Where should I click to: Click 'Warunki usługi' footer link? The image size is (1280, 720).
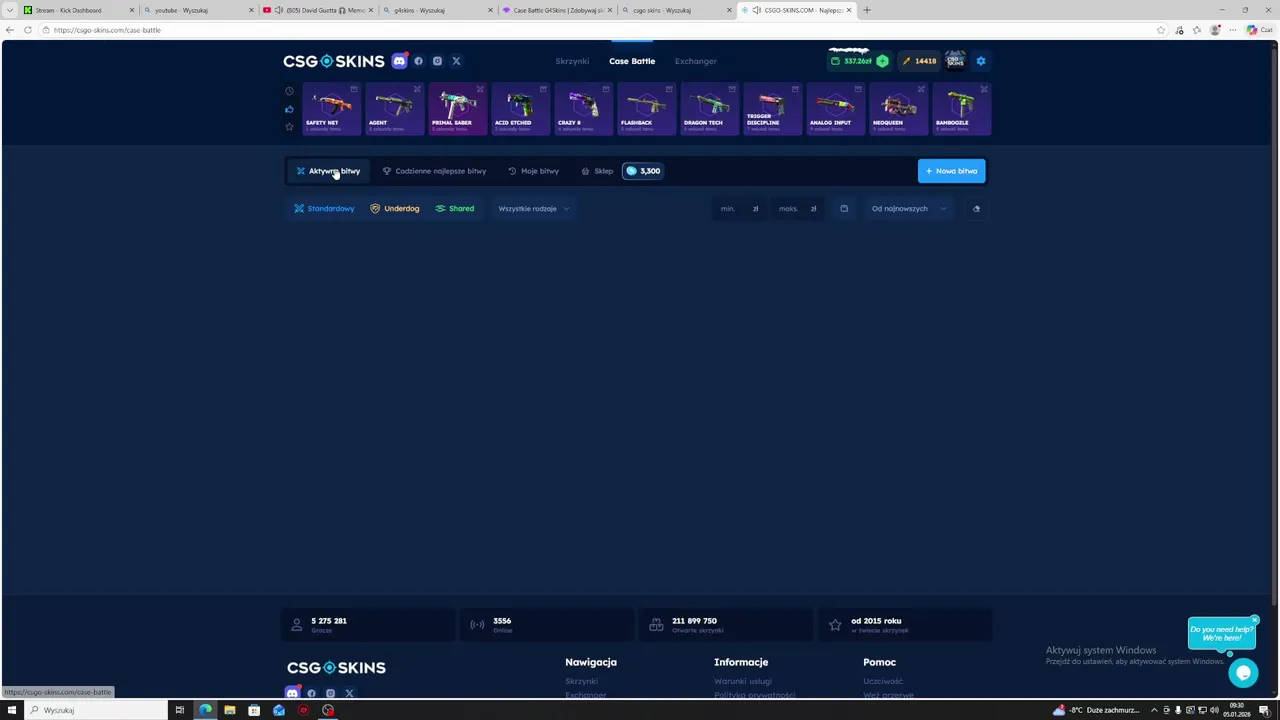pyautogui.click(x=743, y=681)
